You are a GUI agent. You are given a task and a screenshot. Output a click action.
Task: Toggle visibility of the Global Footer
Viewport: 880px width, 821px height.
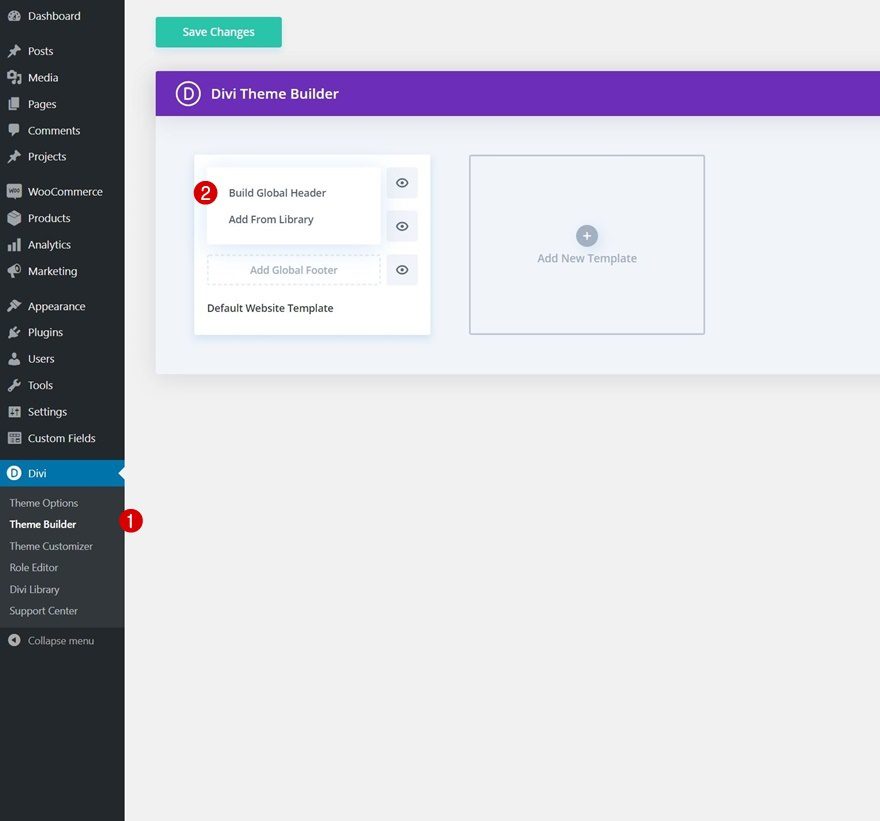(402, 269)
